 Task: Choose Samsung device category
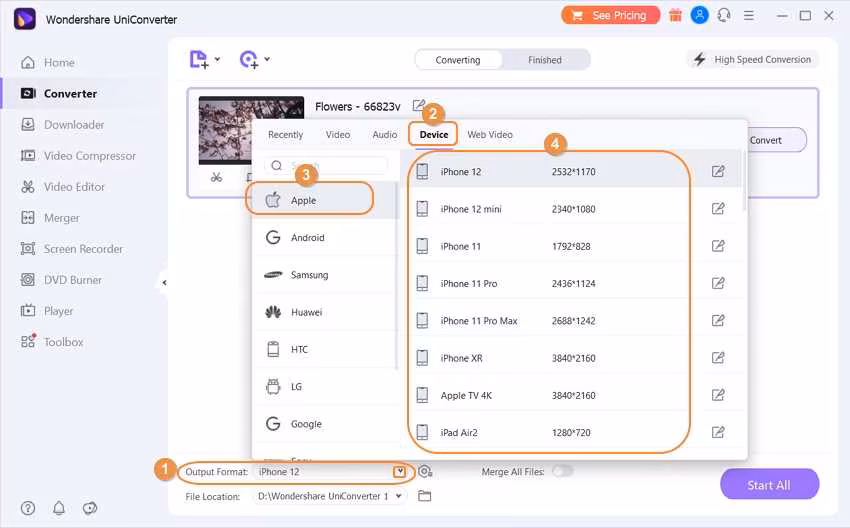point(324,275)
